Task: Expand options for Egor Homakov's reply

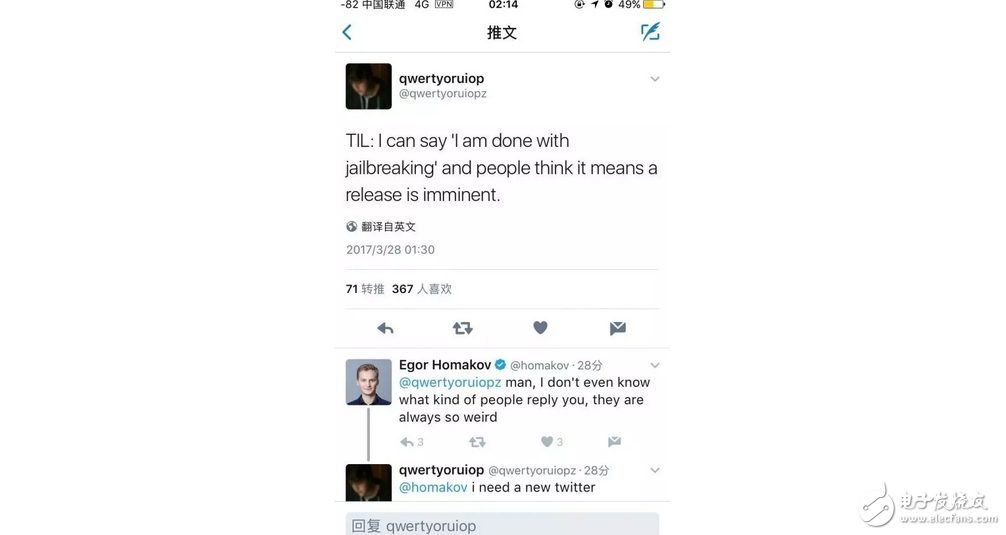Action: tap(655, 365)
